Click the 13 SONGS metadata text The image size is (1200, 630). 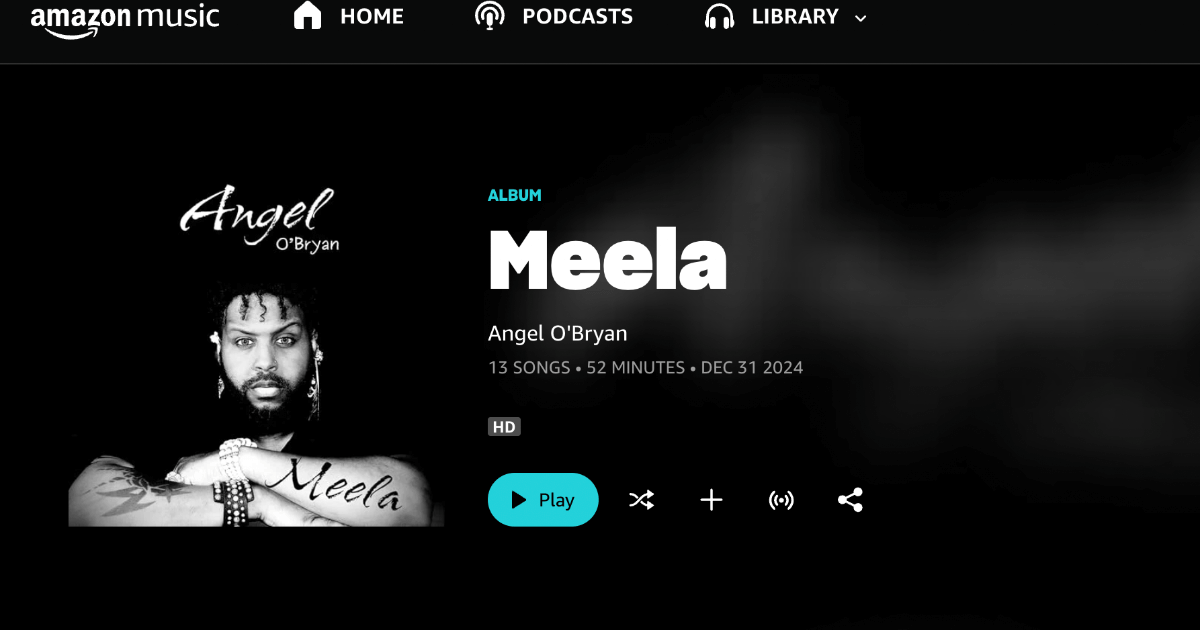tap(529, 368)
